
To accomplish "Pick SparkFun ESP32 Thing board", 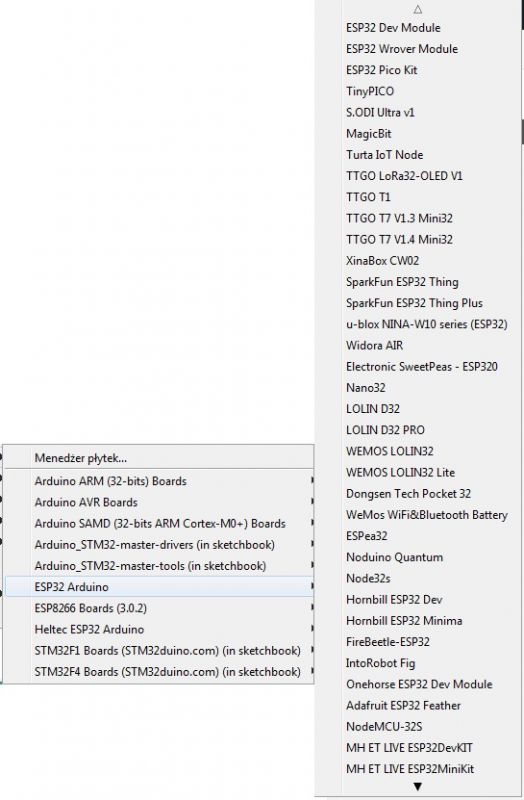I will tap(418, 282).
